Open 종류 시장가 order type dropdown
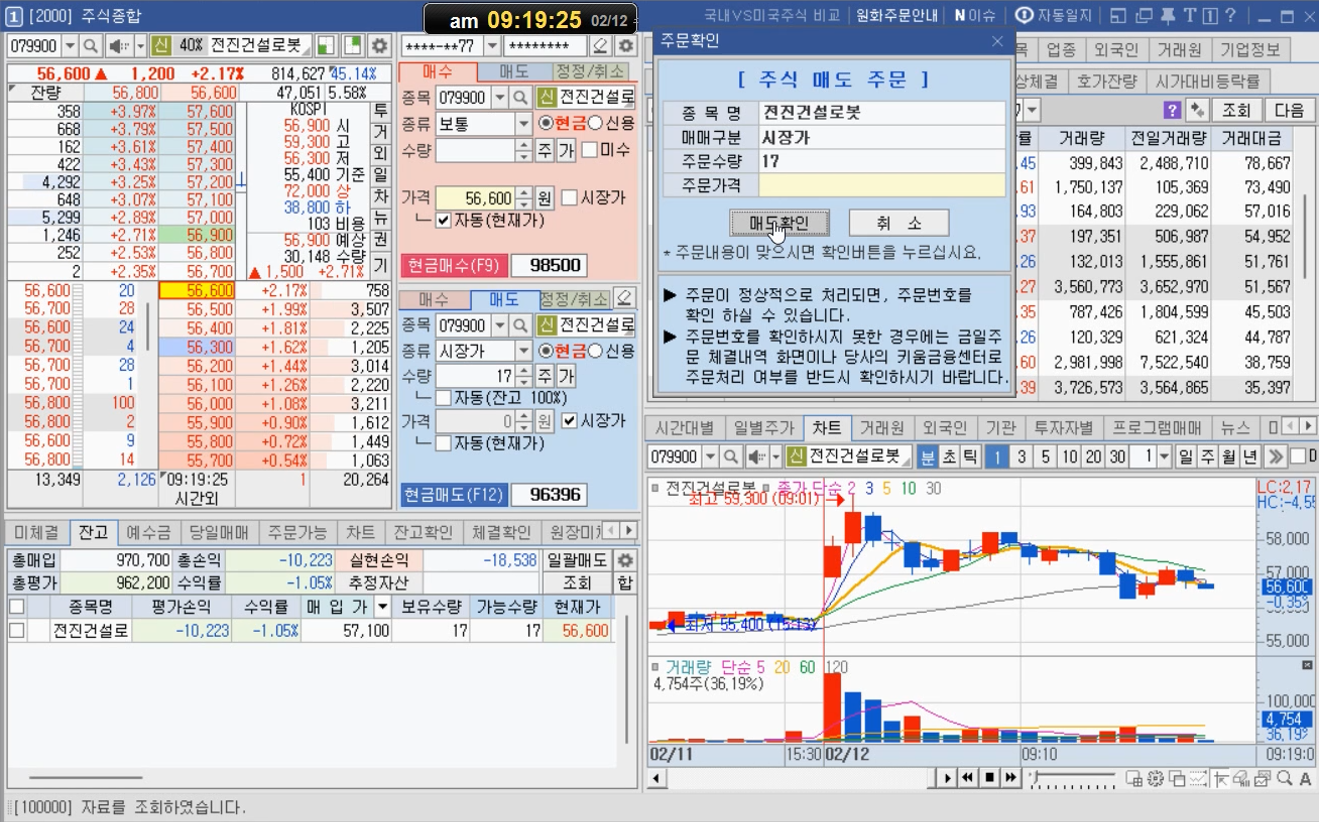 524,351
